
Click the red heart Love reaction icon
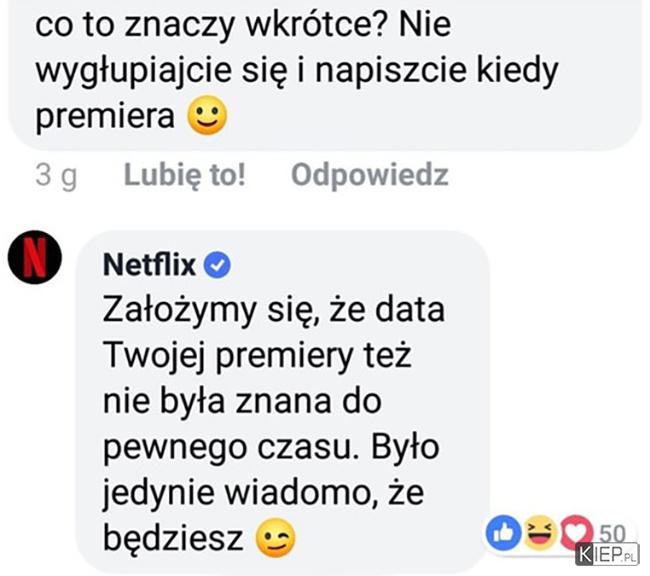pos(577,532)
